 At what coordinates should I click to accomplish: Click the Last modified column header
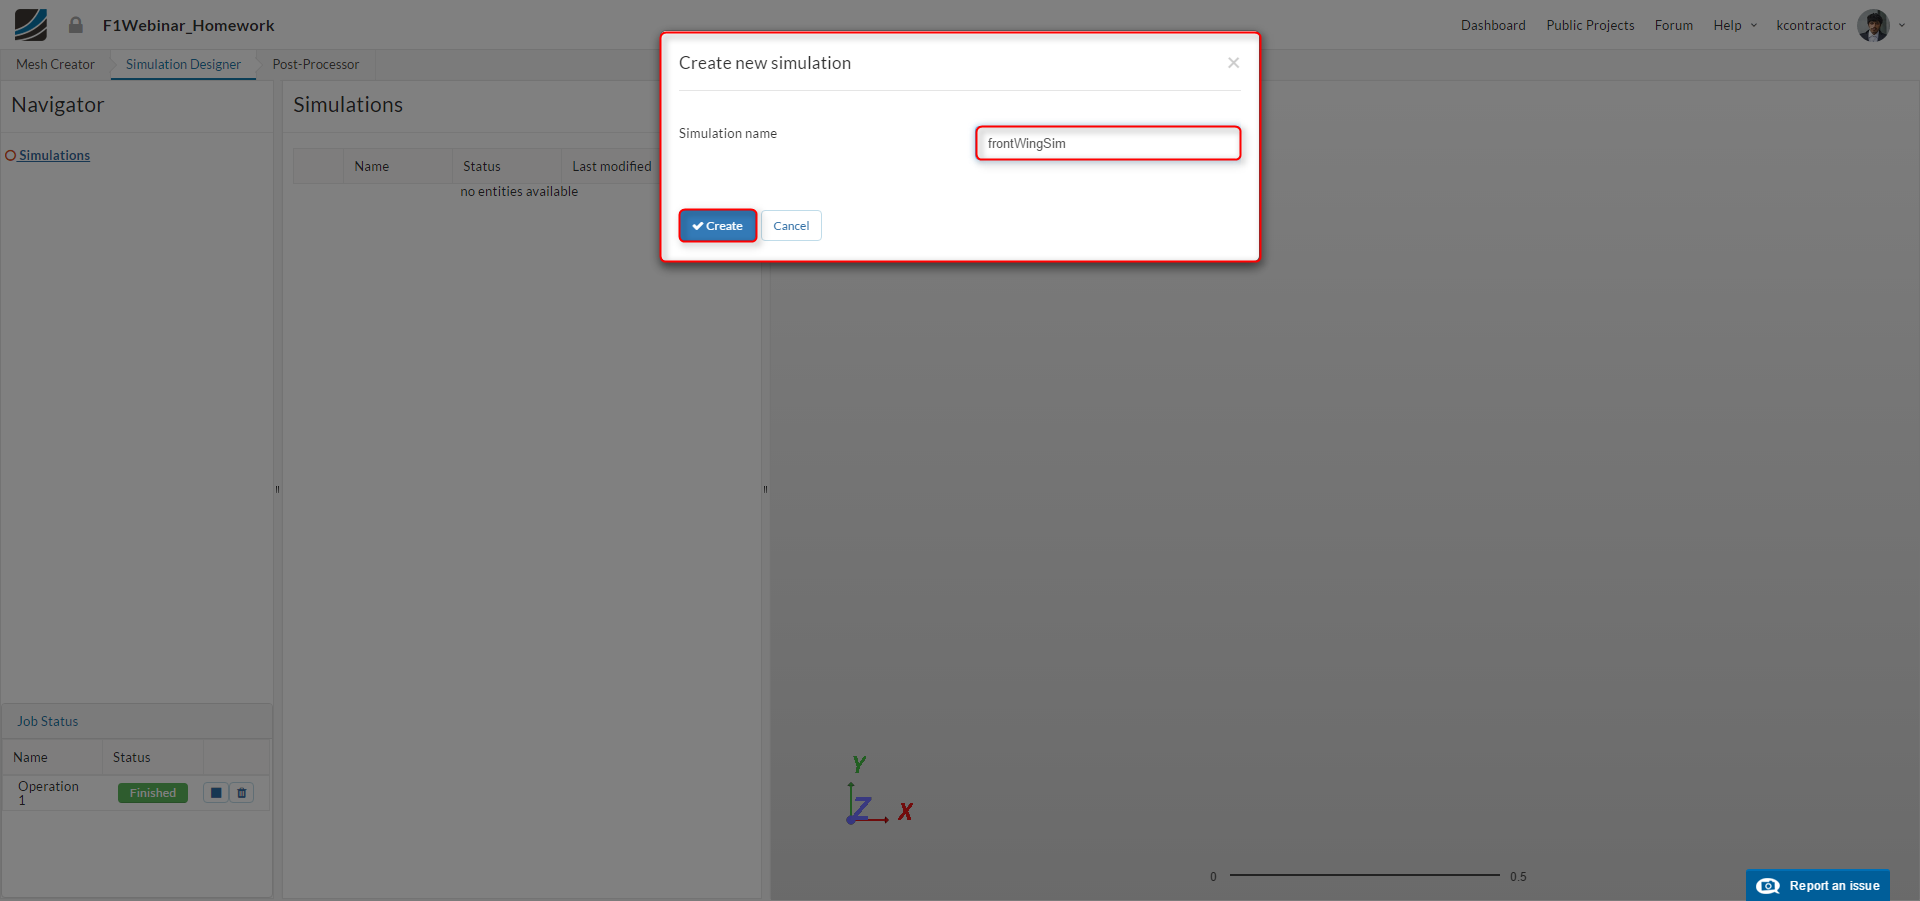click(611, 166)
